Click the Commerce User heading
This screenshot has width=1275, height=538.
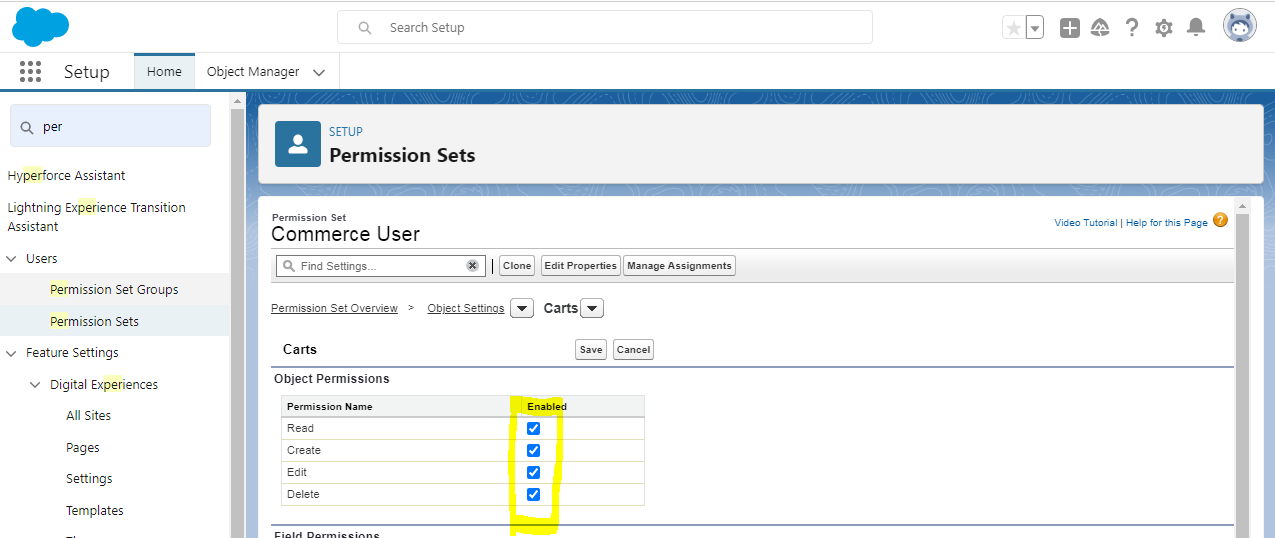pos(345,234)
